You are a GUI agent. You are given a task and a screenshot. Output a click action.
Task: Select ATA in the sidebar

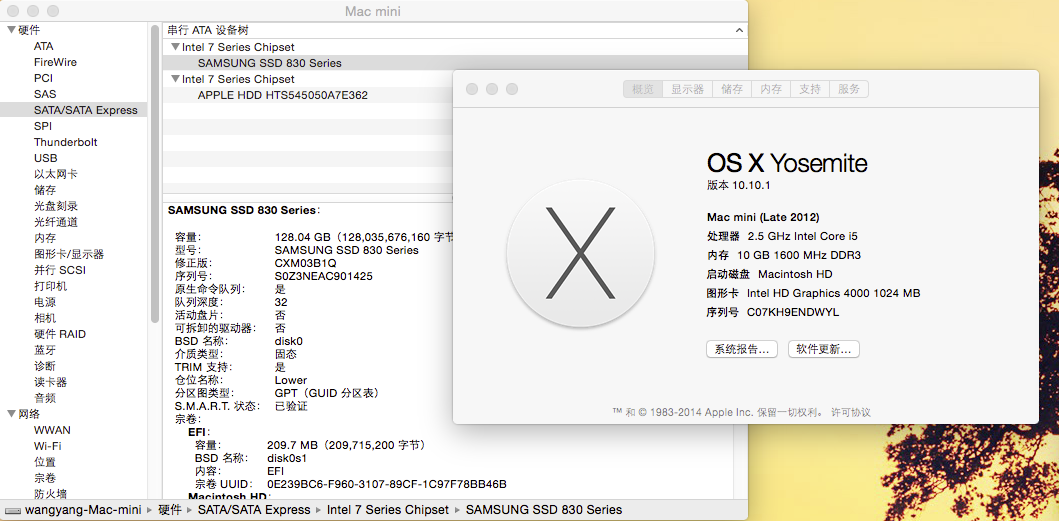tap(44, 46)
